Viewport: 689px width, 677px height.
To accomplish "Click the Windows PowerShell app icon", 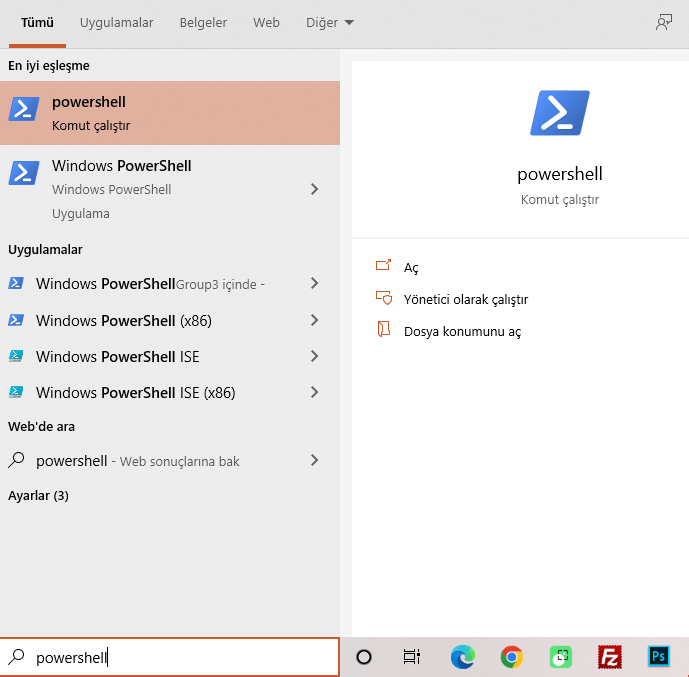I will [x=24, y=173].
